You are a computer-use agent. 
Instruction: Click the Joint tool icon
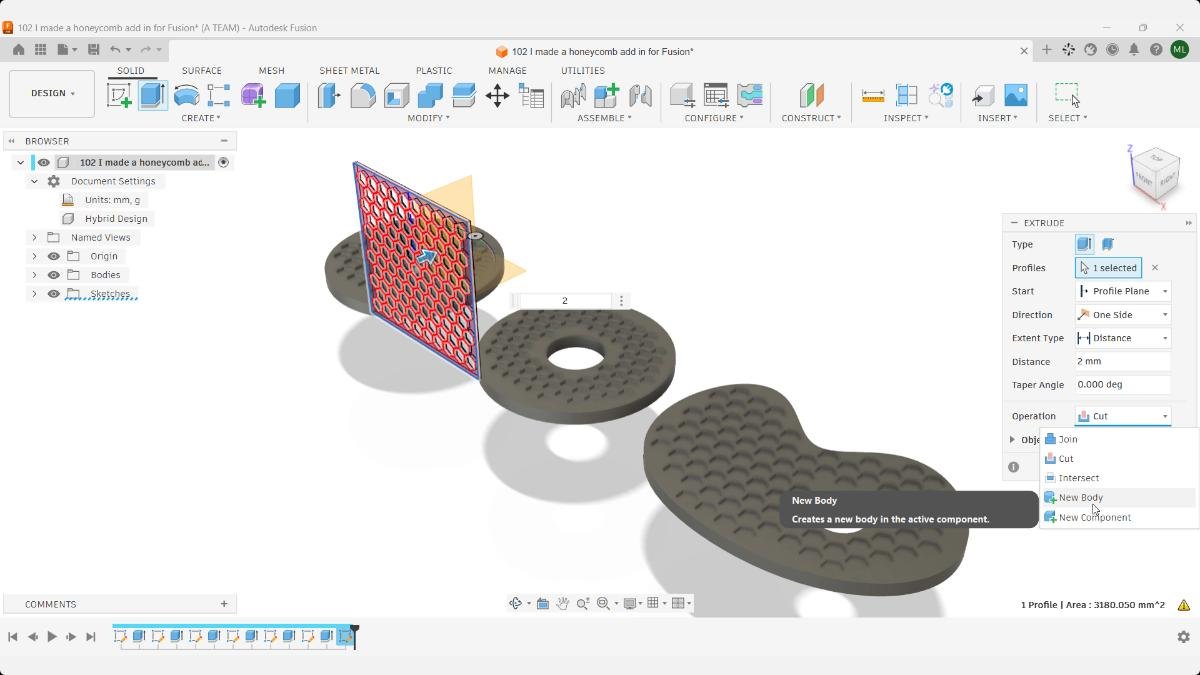click(x=640, y=95)
